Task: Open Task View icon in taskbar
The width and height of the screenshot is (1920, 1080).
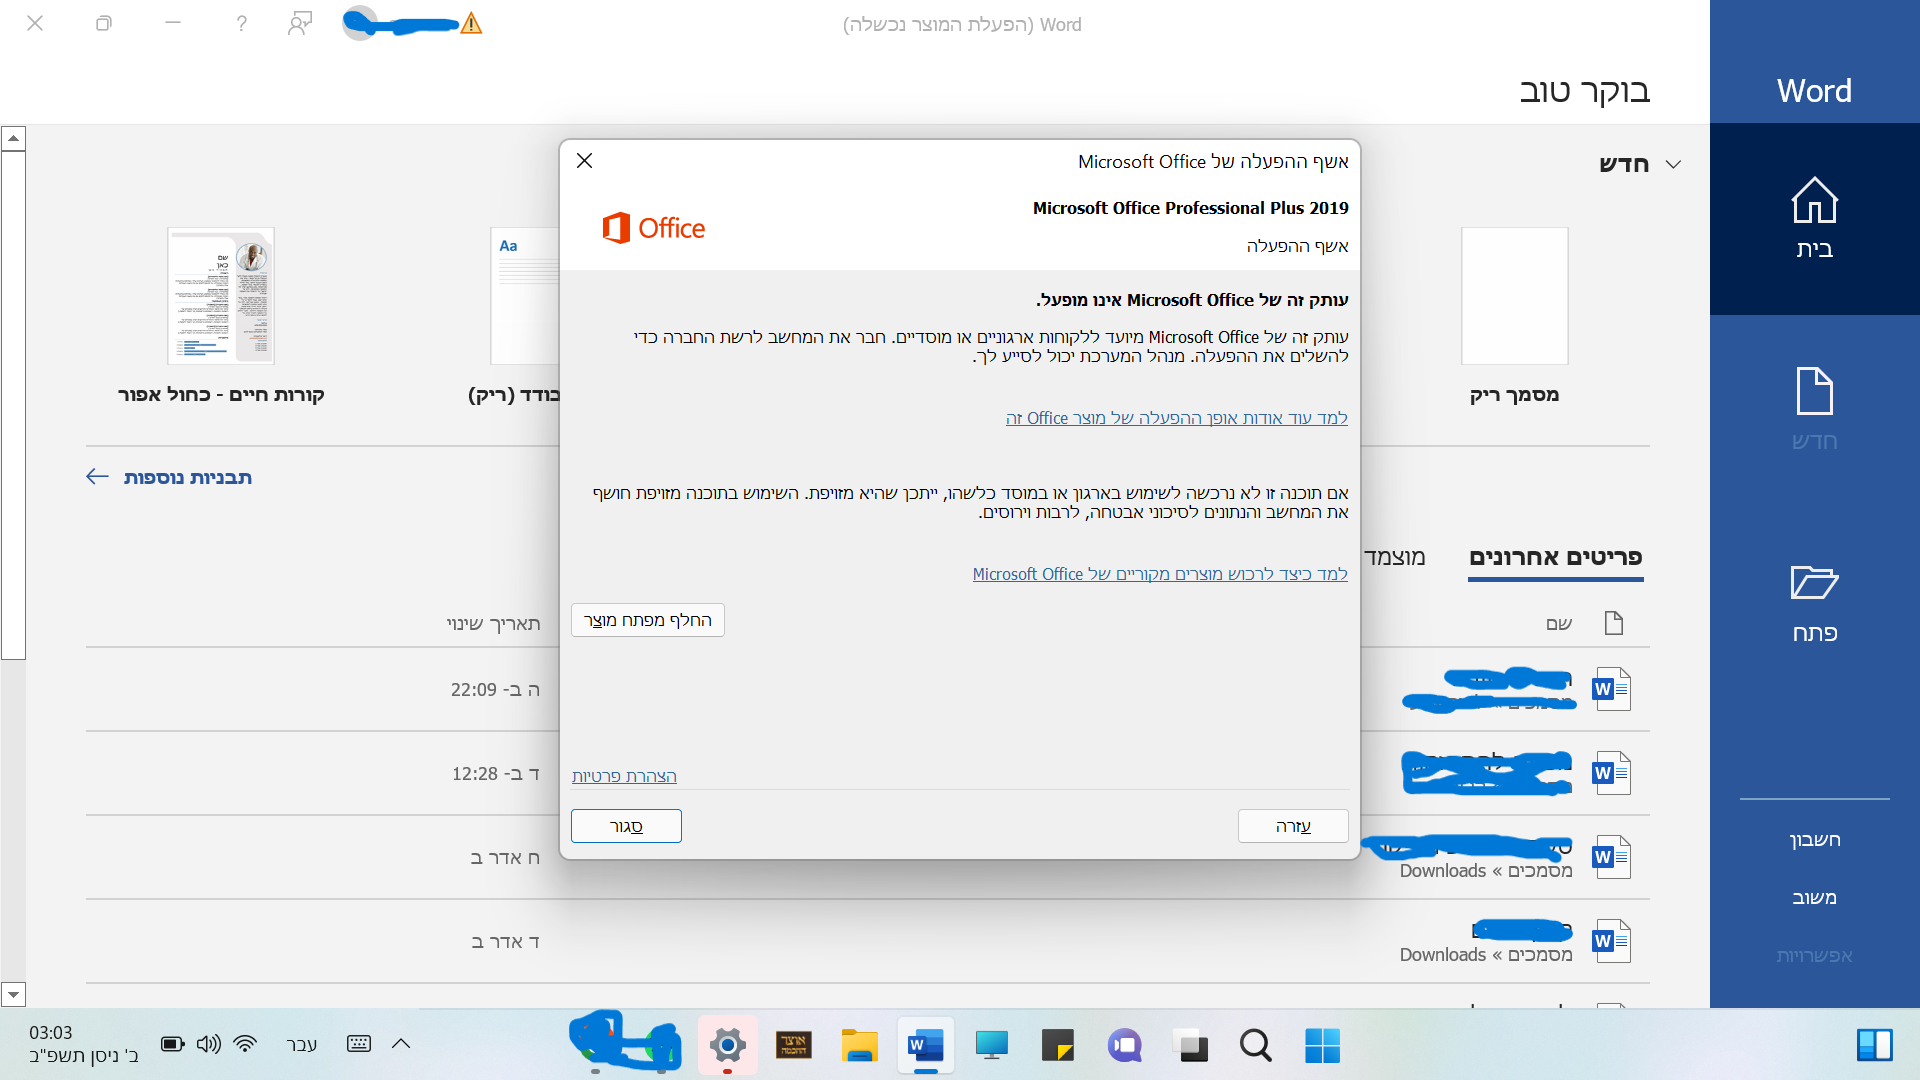Action: coord(1190,1046)
